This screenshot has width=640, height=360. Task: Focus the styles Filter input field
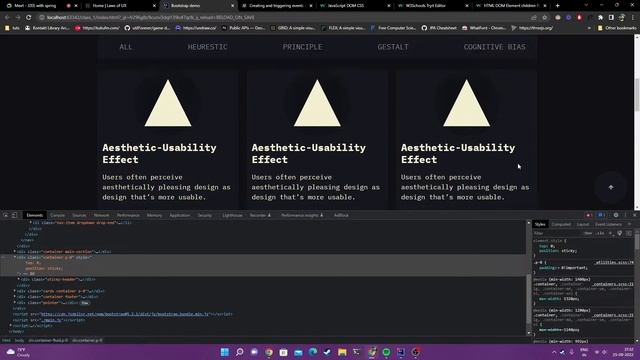(x=557, y=233)
